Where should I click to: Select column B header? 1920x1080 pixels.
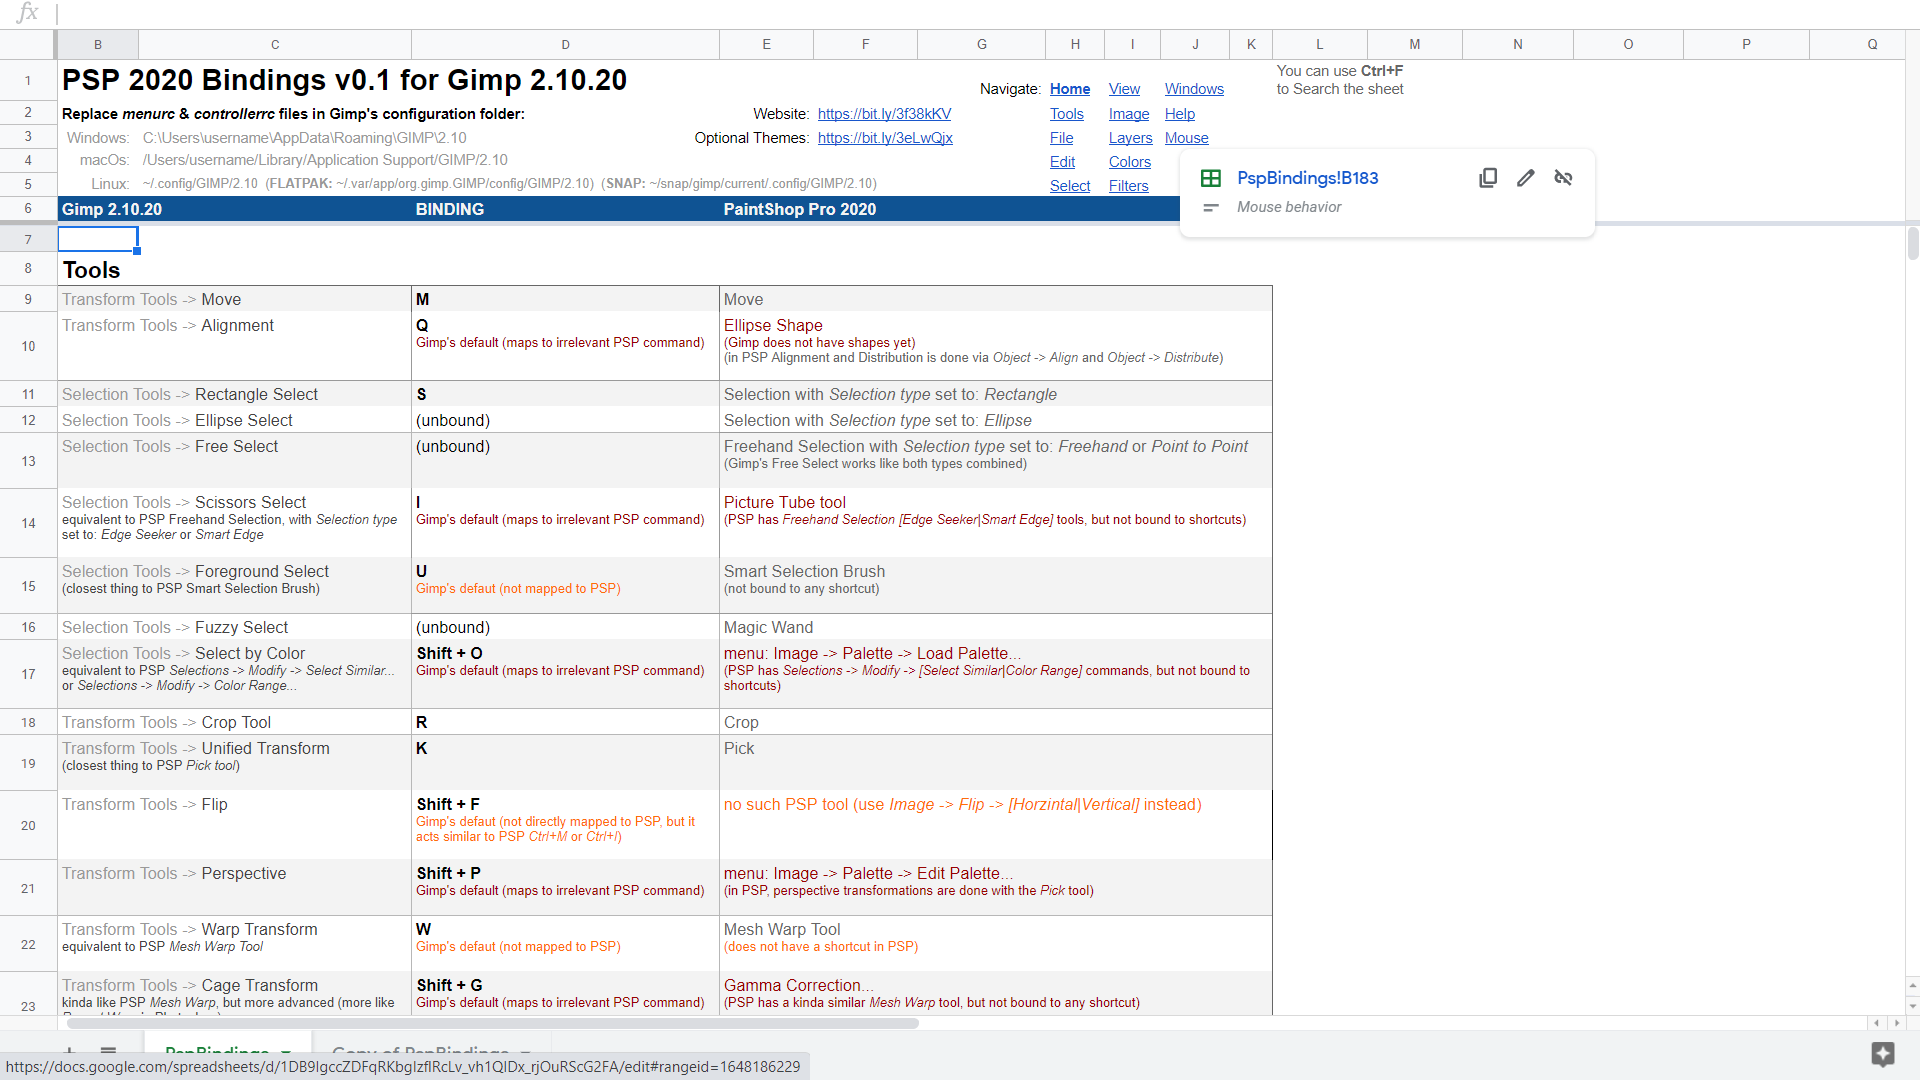(x=98, y=44)
